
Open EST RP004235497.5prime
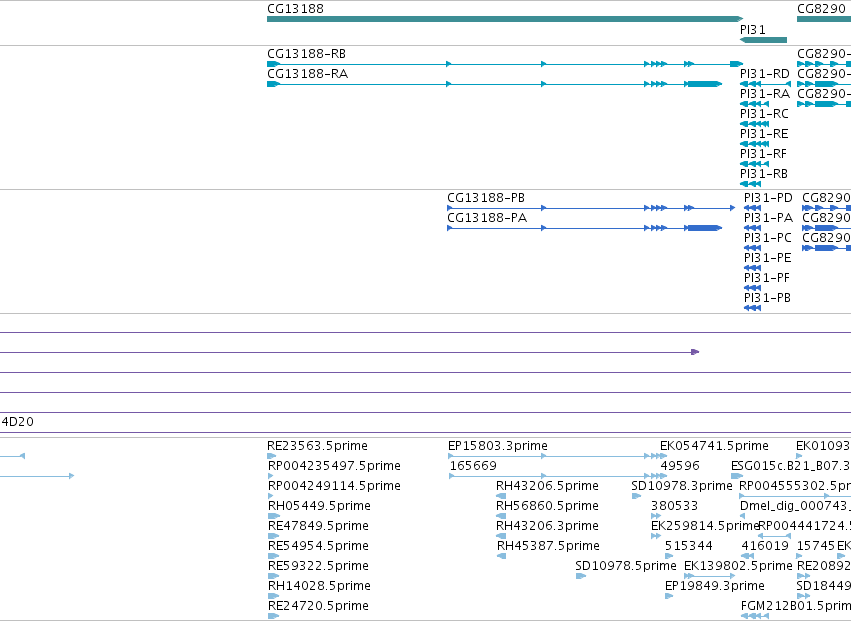334,466
